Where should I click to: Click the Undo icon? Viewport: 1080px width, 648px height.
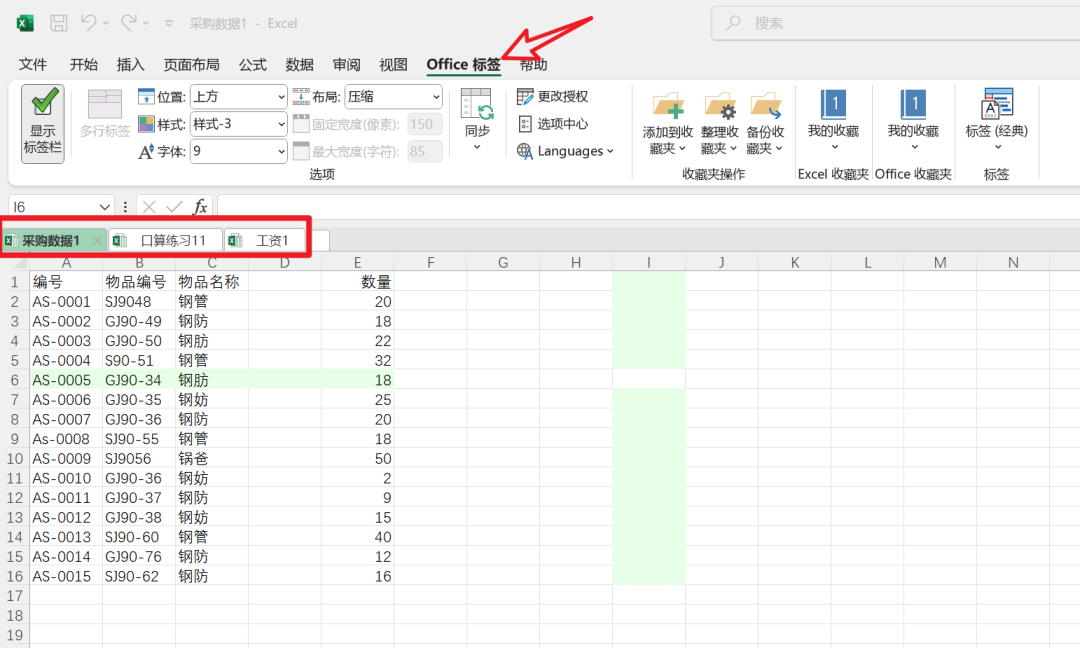tap(88, 23)
